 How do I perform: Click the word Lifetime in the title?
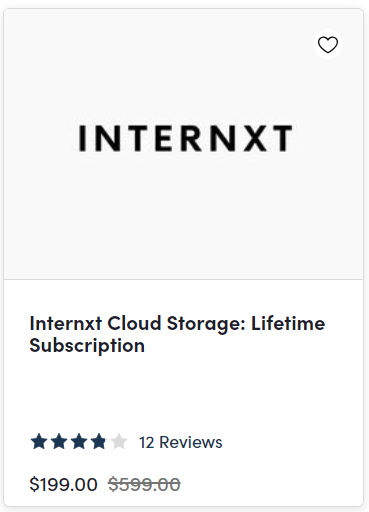(x=288, y=323)
